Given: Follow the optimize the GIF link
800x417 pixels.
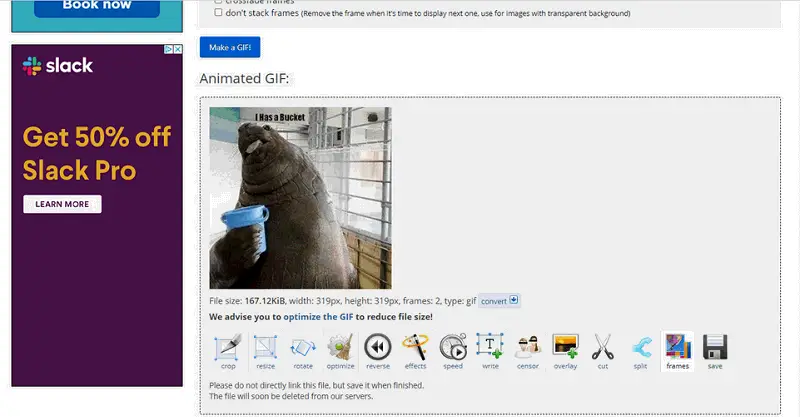Looking at the screenshot, I should [x=318, y=317].
